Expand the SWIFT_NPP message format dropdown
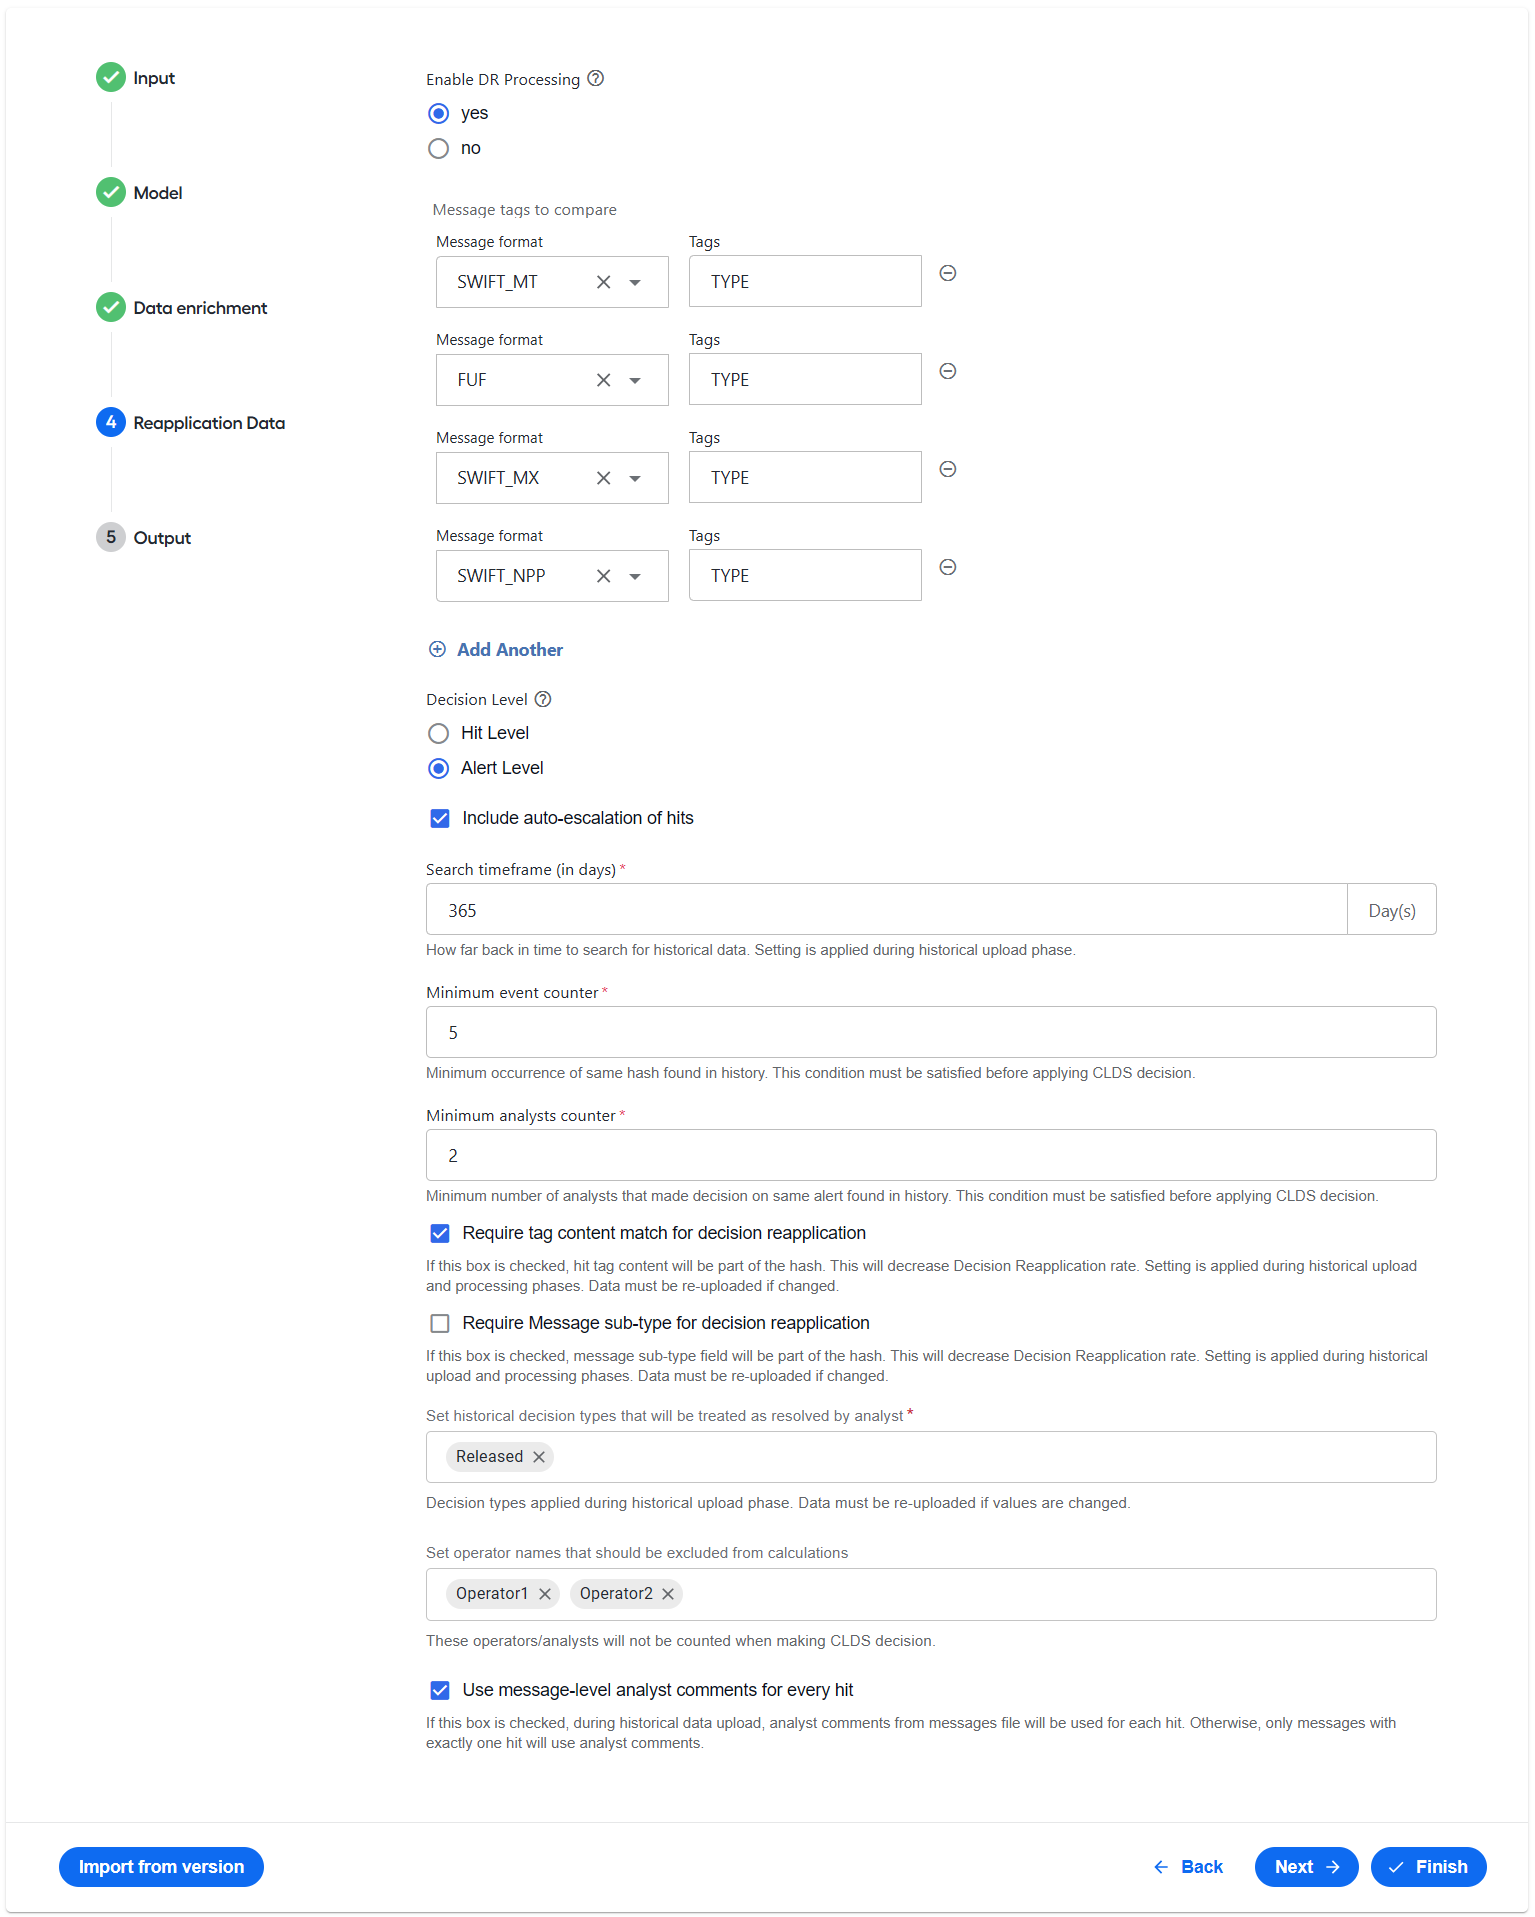 pos(635,576)
